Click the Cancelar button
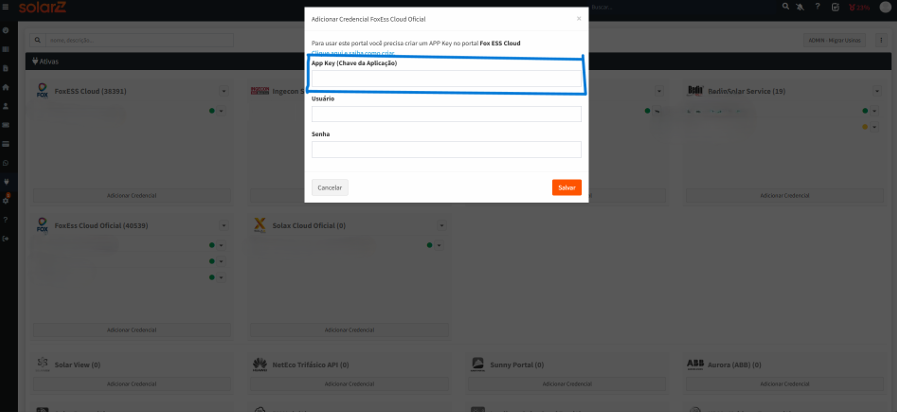Screen dimensions: 897x412 point(330,188)
